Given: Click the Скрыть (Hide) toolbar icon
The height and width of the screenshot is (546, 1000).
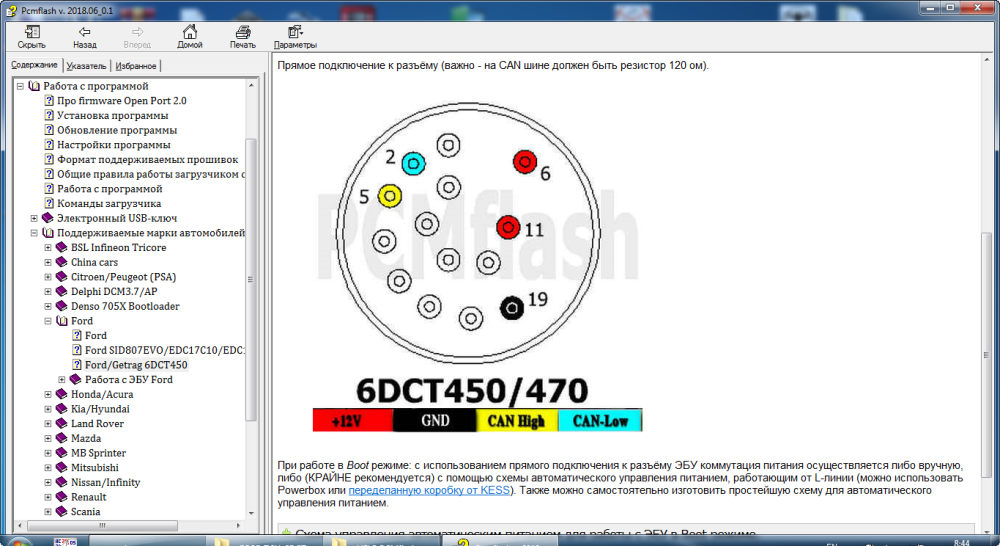Looking at the screenshot, I should (x=31, y=32).
